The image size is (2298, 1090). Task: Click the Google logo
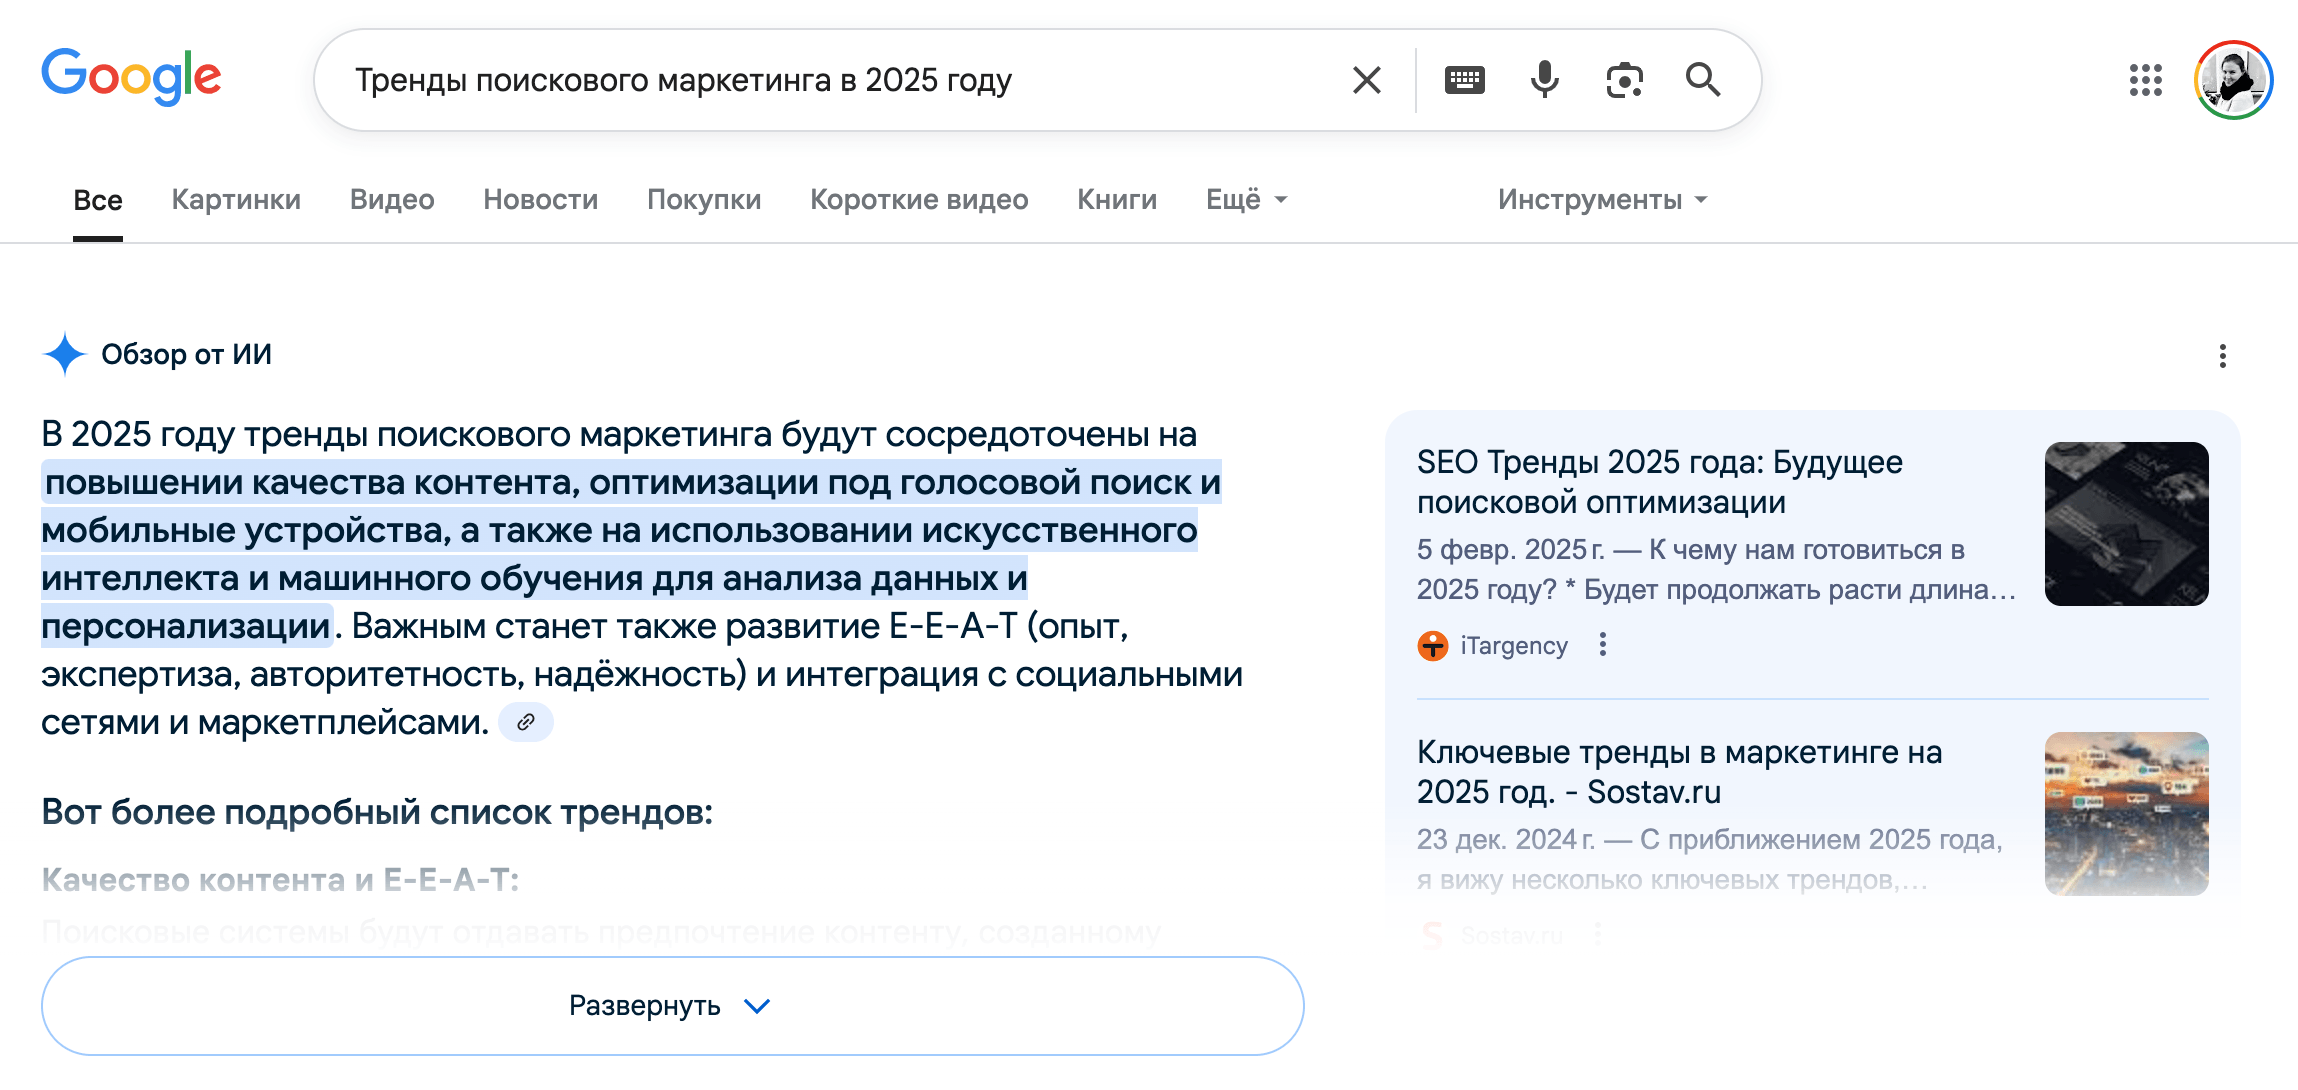pos(131,77)
